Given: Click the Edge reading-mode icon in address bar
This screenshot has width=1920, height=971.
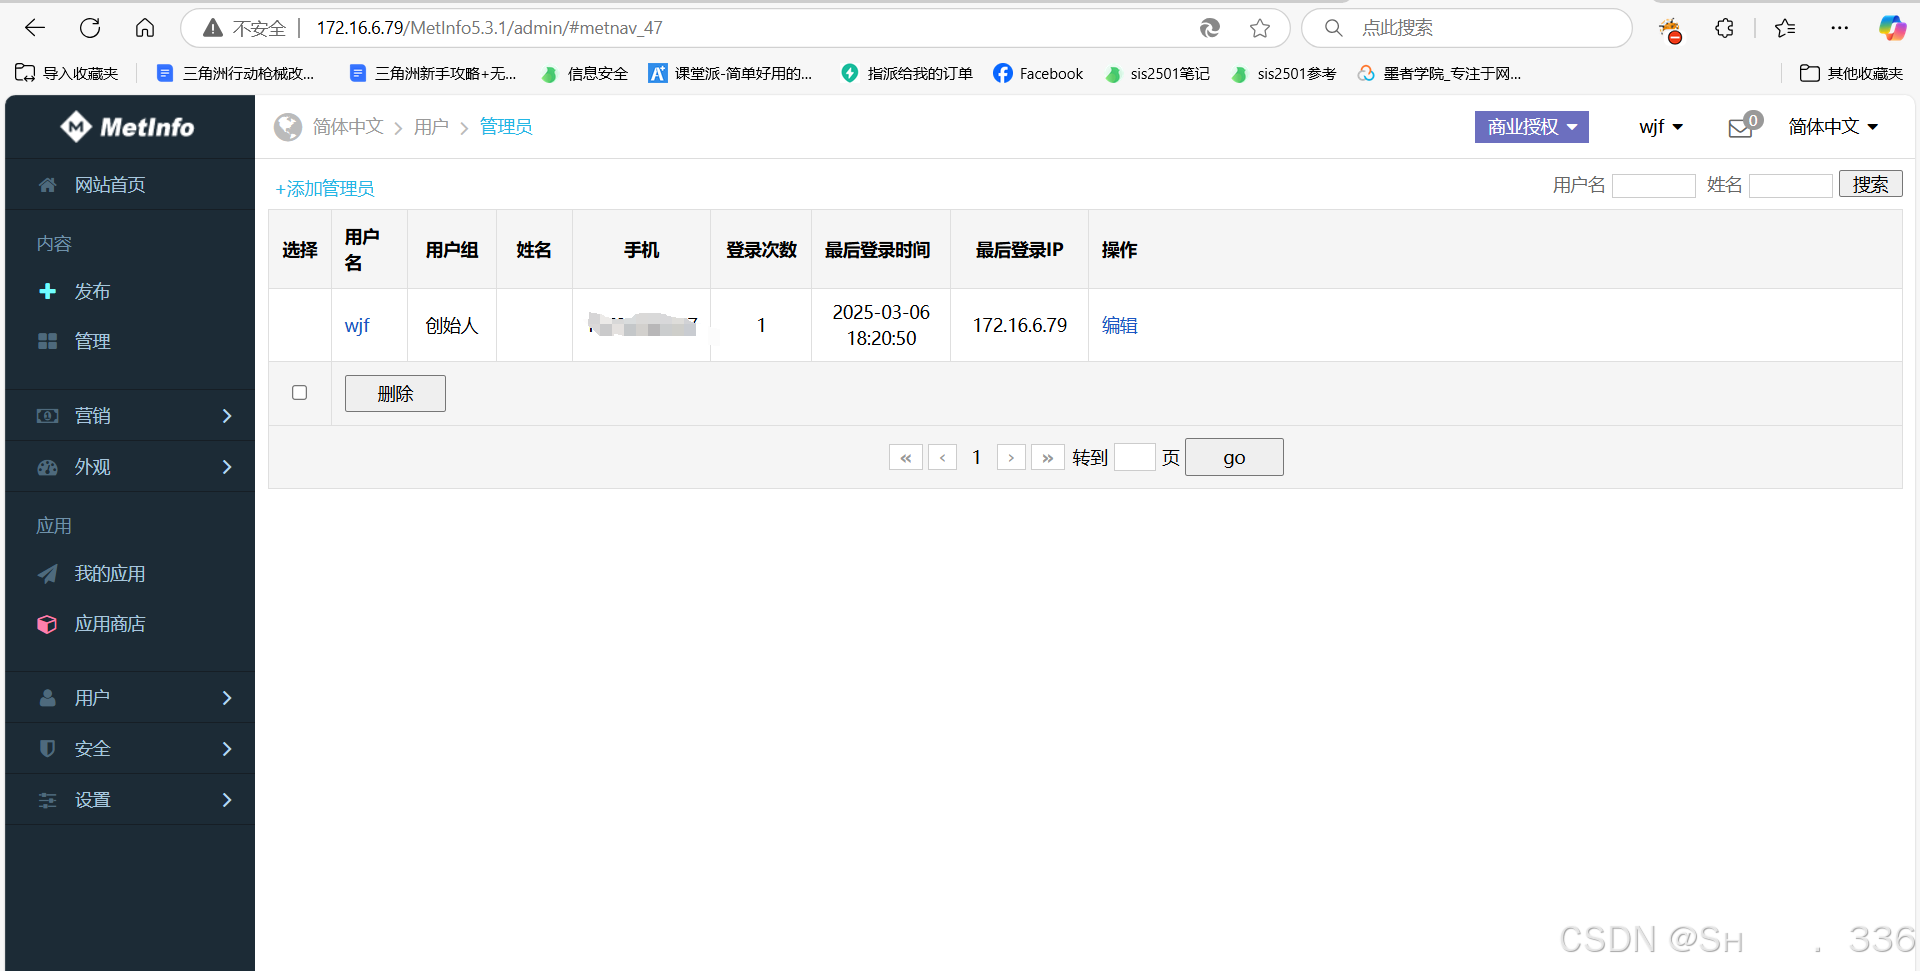Looking at the screenshot, I should tap(1210, 28).
